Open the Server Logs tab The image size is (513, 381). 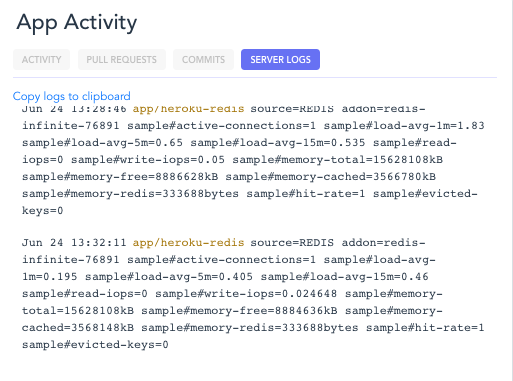tap(280, 59)
